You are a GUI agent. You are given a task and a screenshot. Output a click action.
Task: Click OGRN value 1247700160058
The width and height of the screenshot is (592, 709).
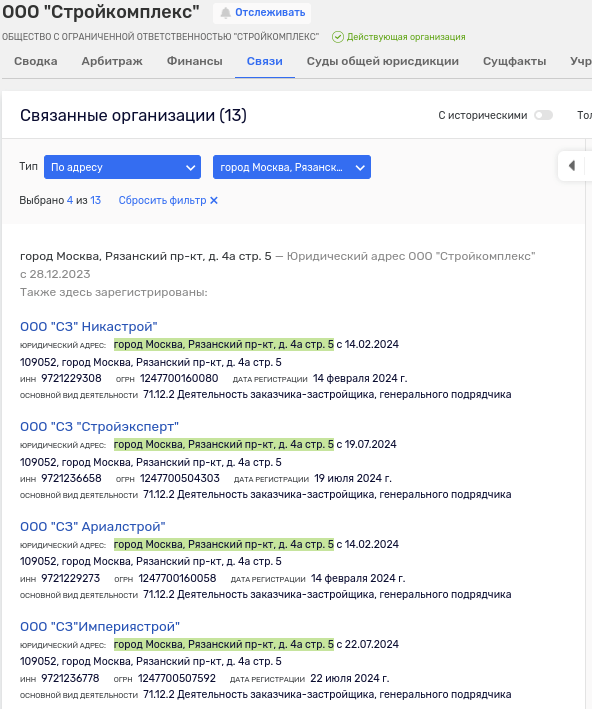[x=177, y=578]
